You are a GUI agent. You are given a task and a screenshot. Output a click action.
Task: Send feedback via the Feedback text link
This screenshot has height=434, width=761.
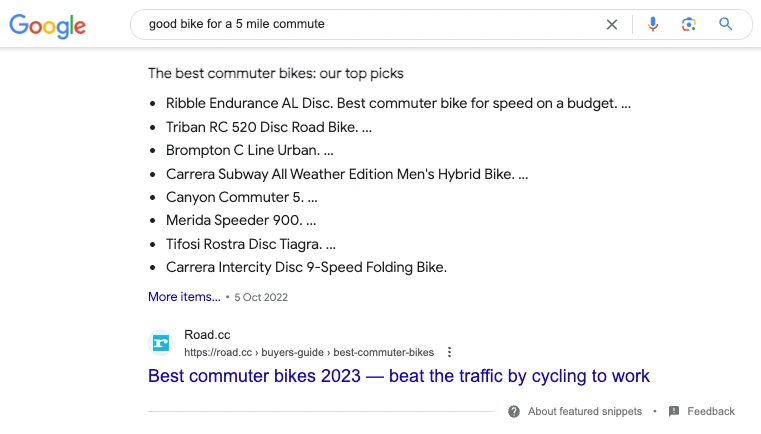click(x=711, y=411)
